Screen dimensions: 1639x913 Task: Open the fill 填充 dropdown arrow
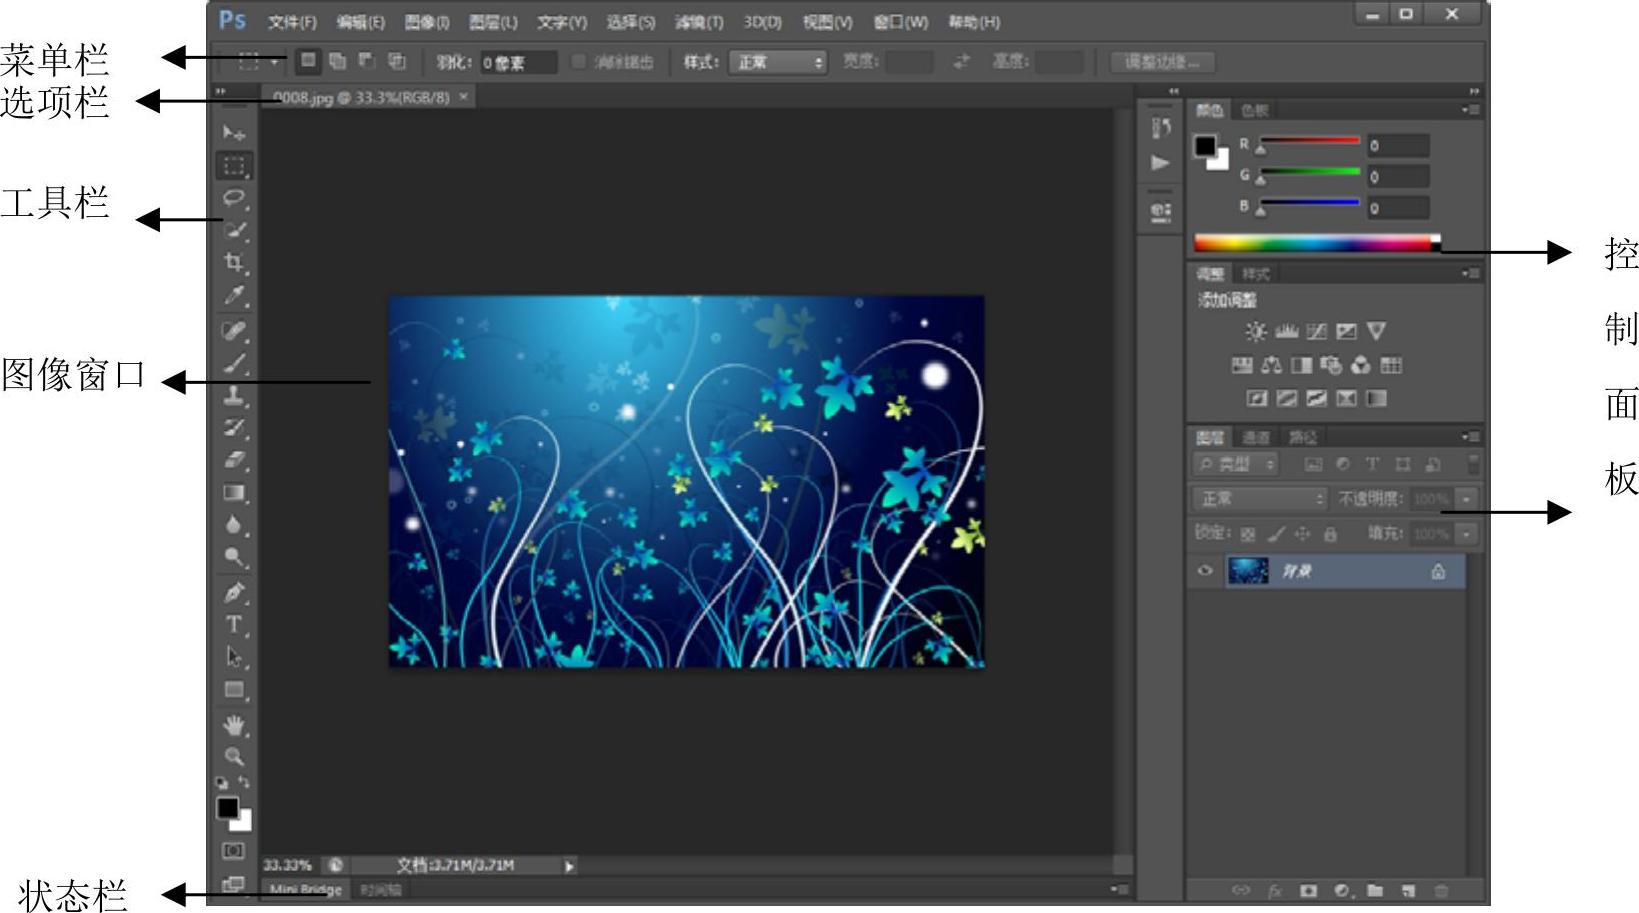[1466, 534]
